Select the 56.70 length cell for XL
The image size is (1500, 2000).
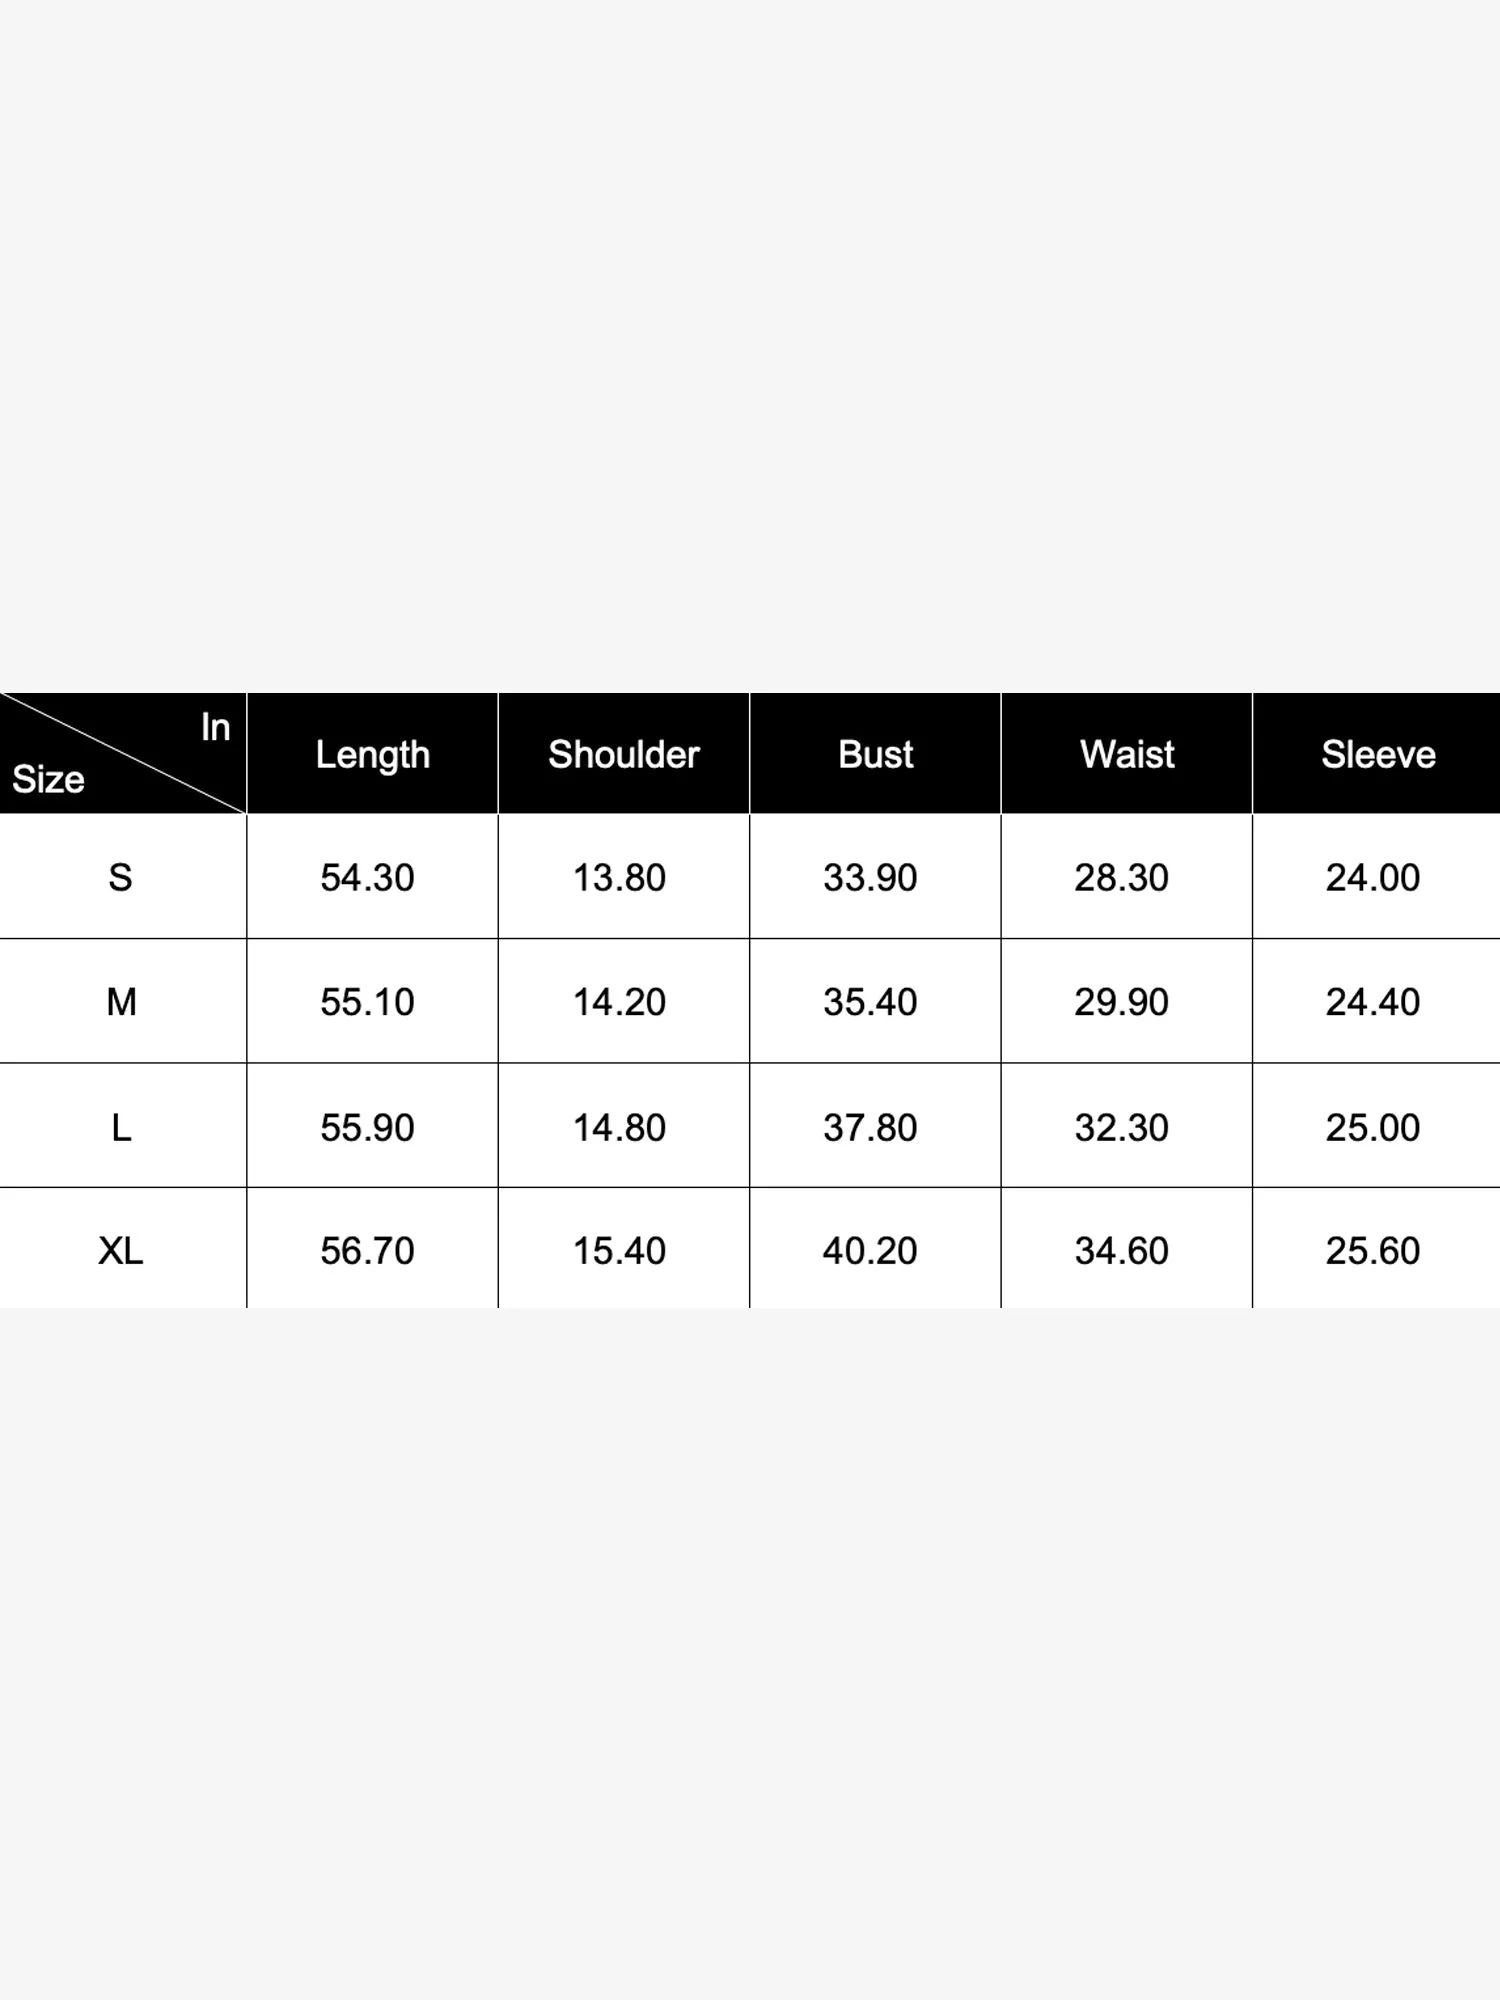[x=367, y=1250]
